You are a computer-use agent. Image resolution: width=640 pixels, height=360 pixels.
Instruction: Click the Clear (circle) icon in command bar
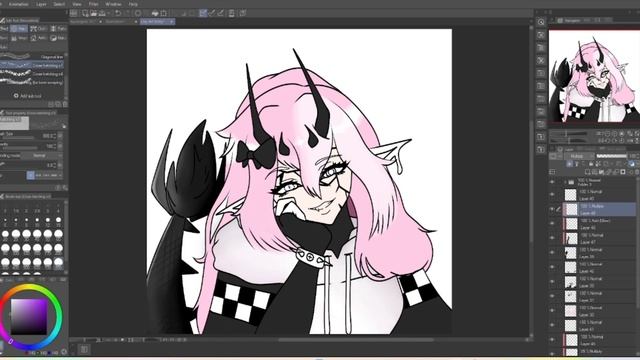138,13
